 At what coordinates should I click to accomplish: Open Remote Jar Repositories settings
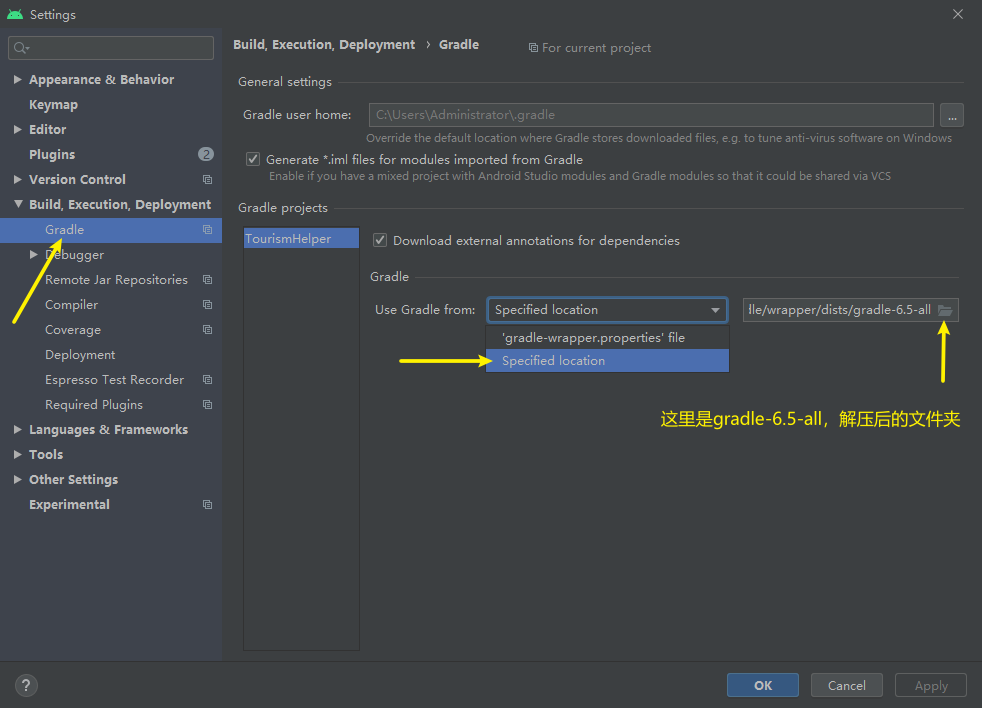coord(116,280)
